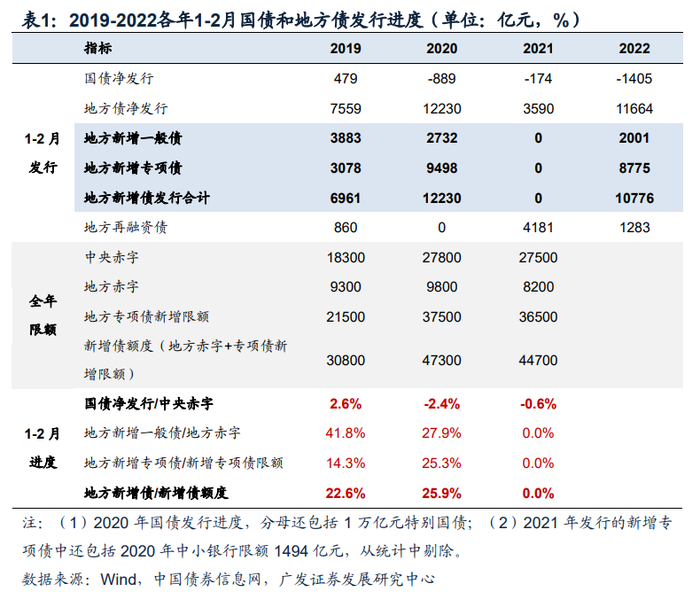700x600 pixels.
Task: Click the value 47300
Action: click(x=442, y=360)
